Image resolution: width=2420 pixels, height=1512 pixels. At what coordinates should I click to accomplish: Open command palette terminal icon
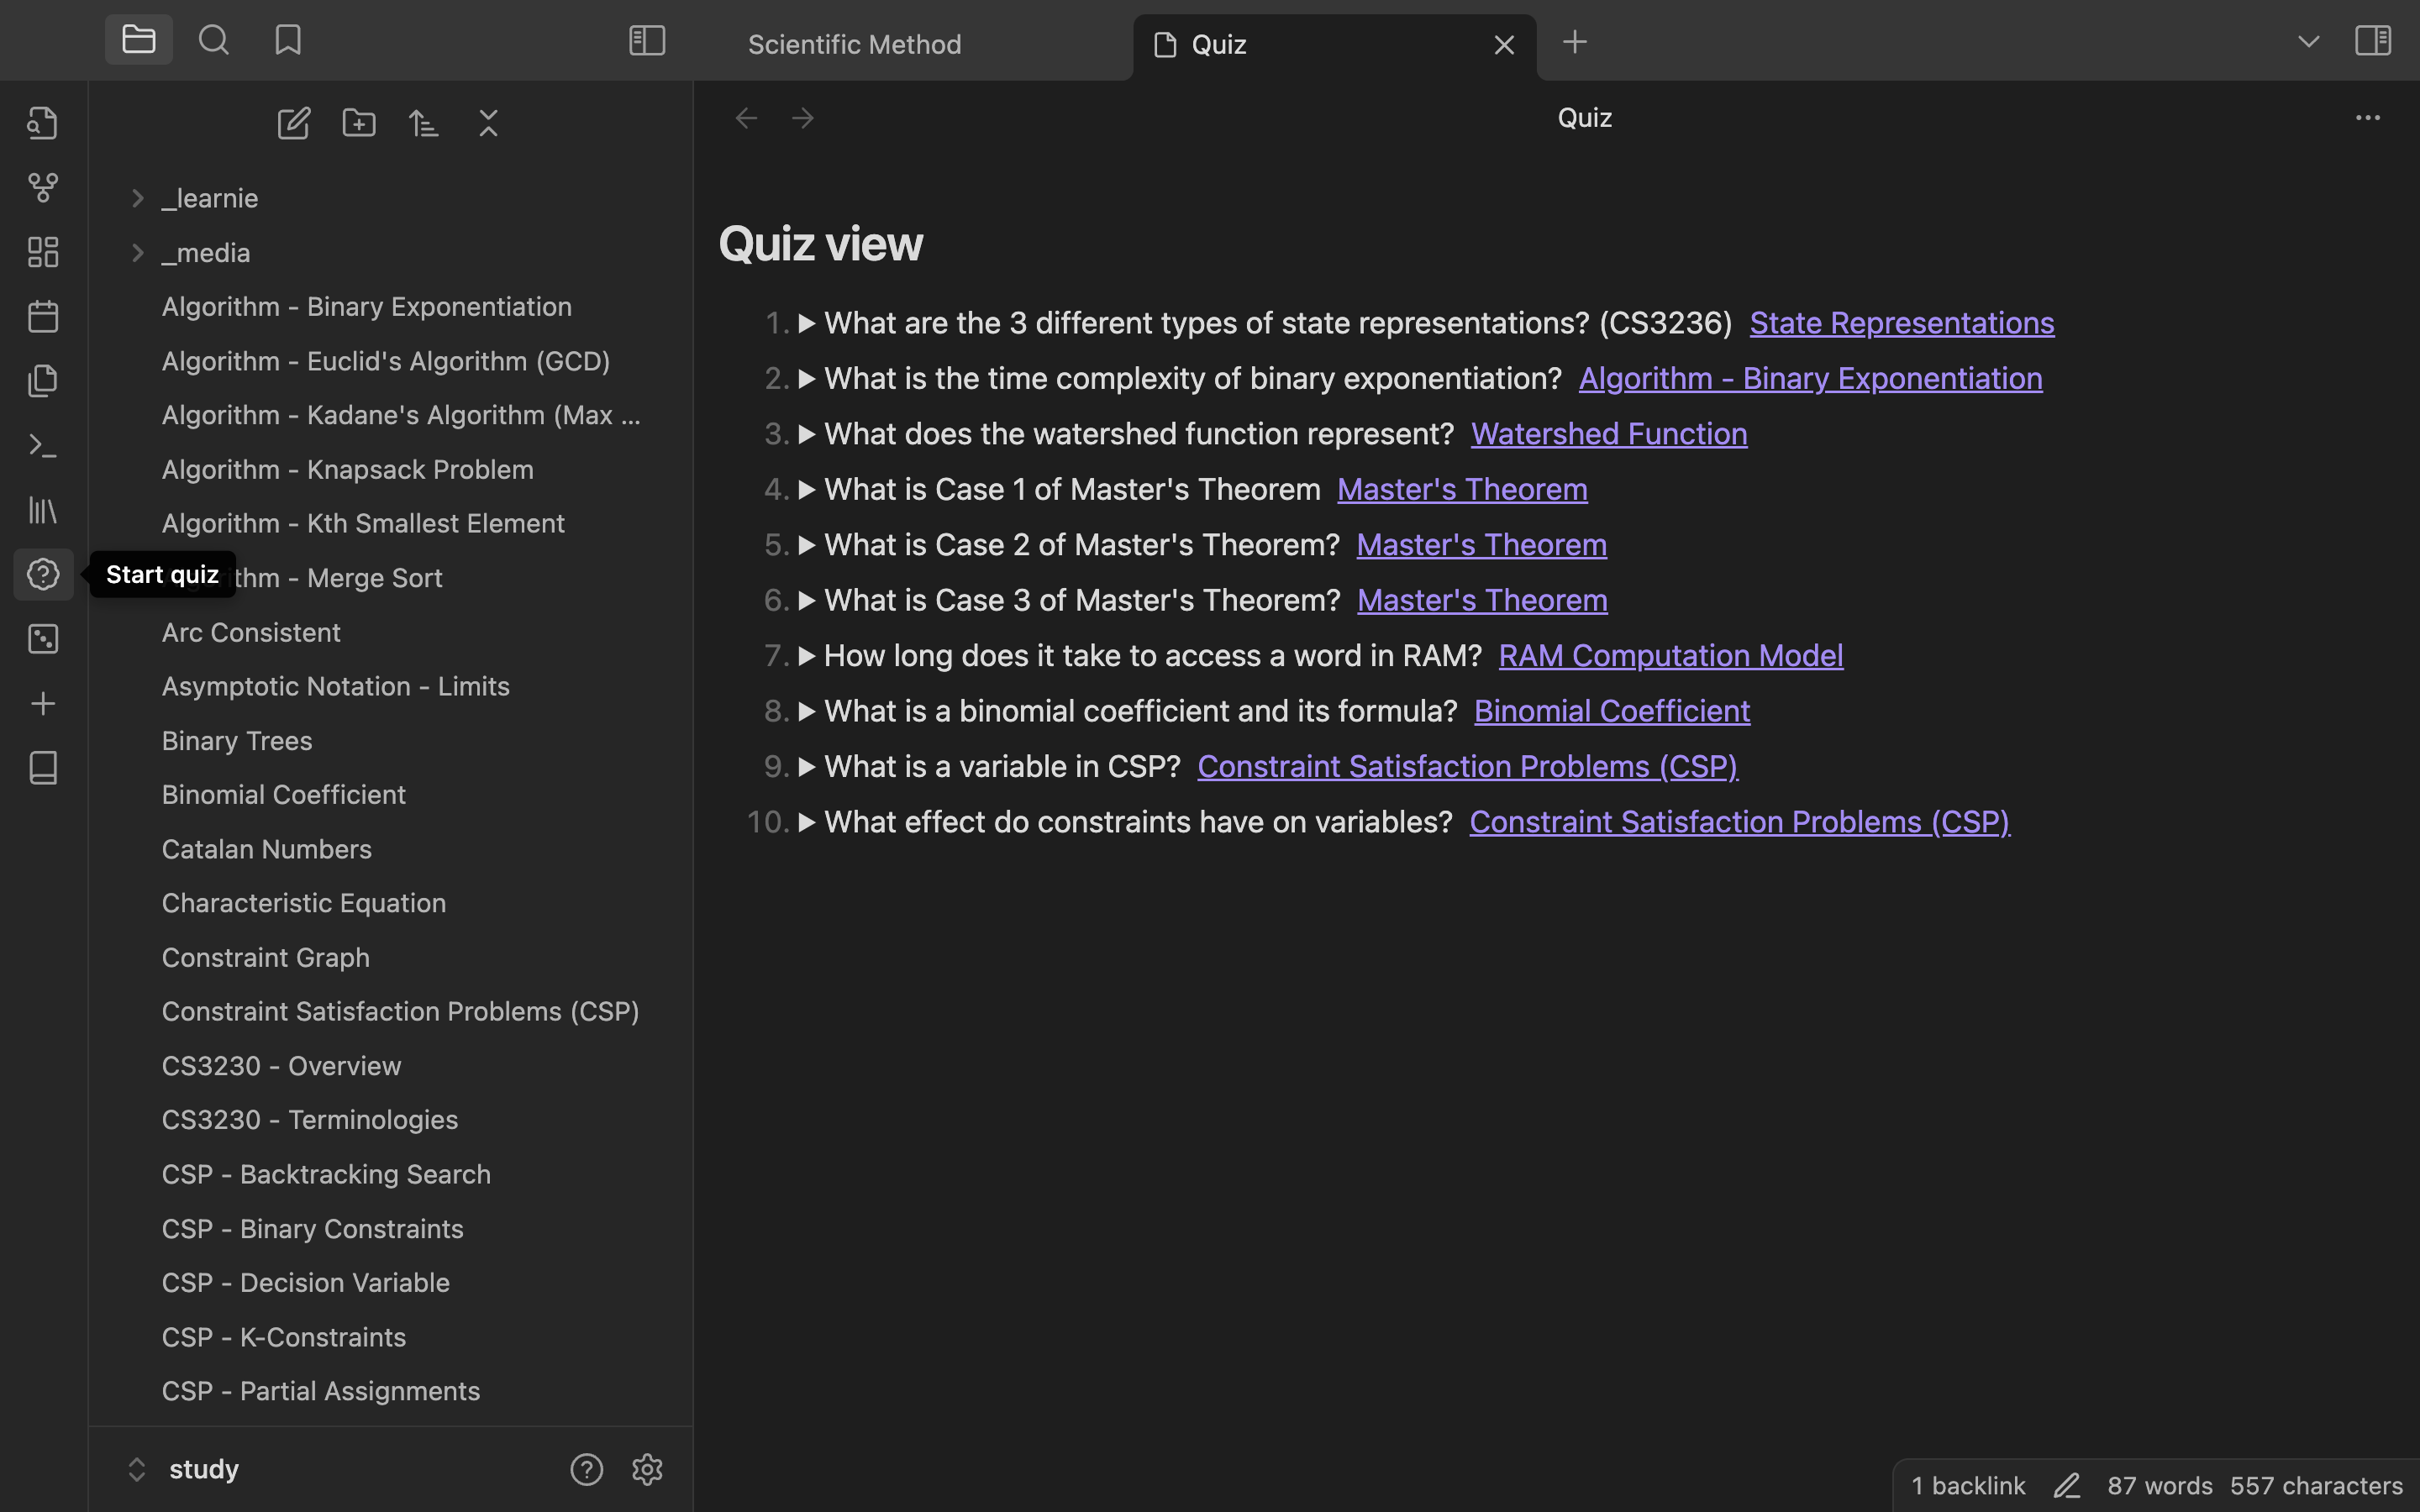tap(43, 446)
